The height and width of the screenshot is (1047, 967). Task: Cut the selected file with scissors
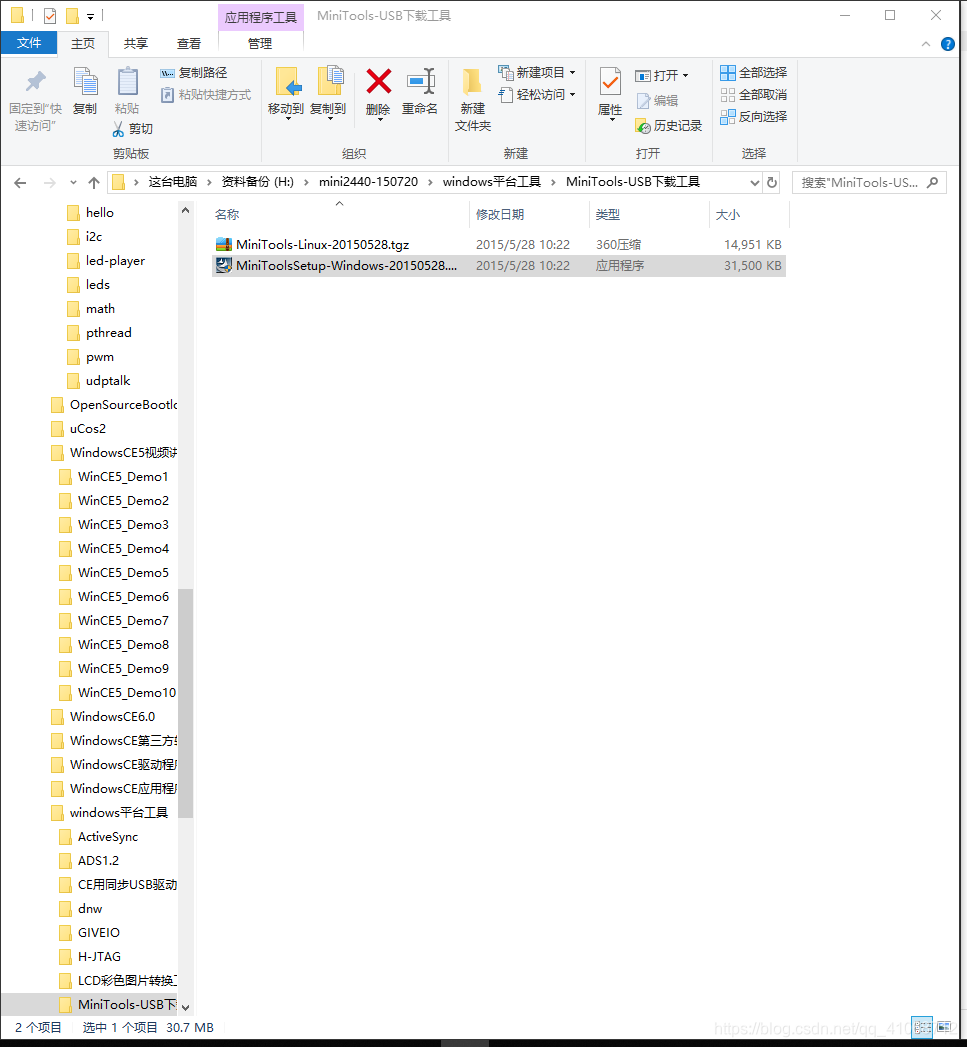132,129
